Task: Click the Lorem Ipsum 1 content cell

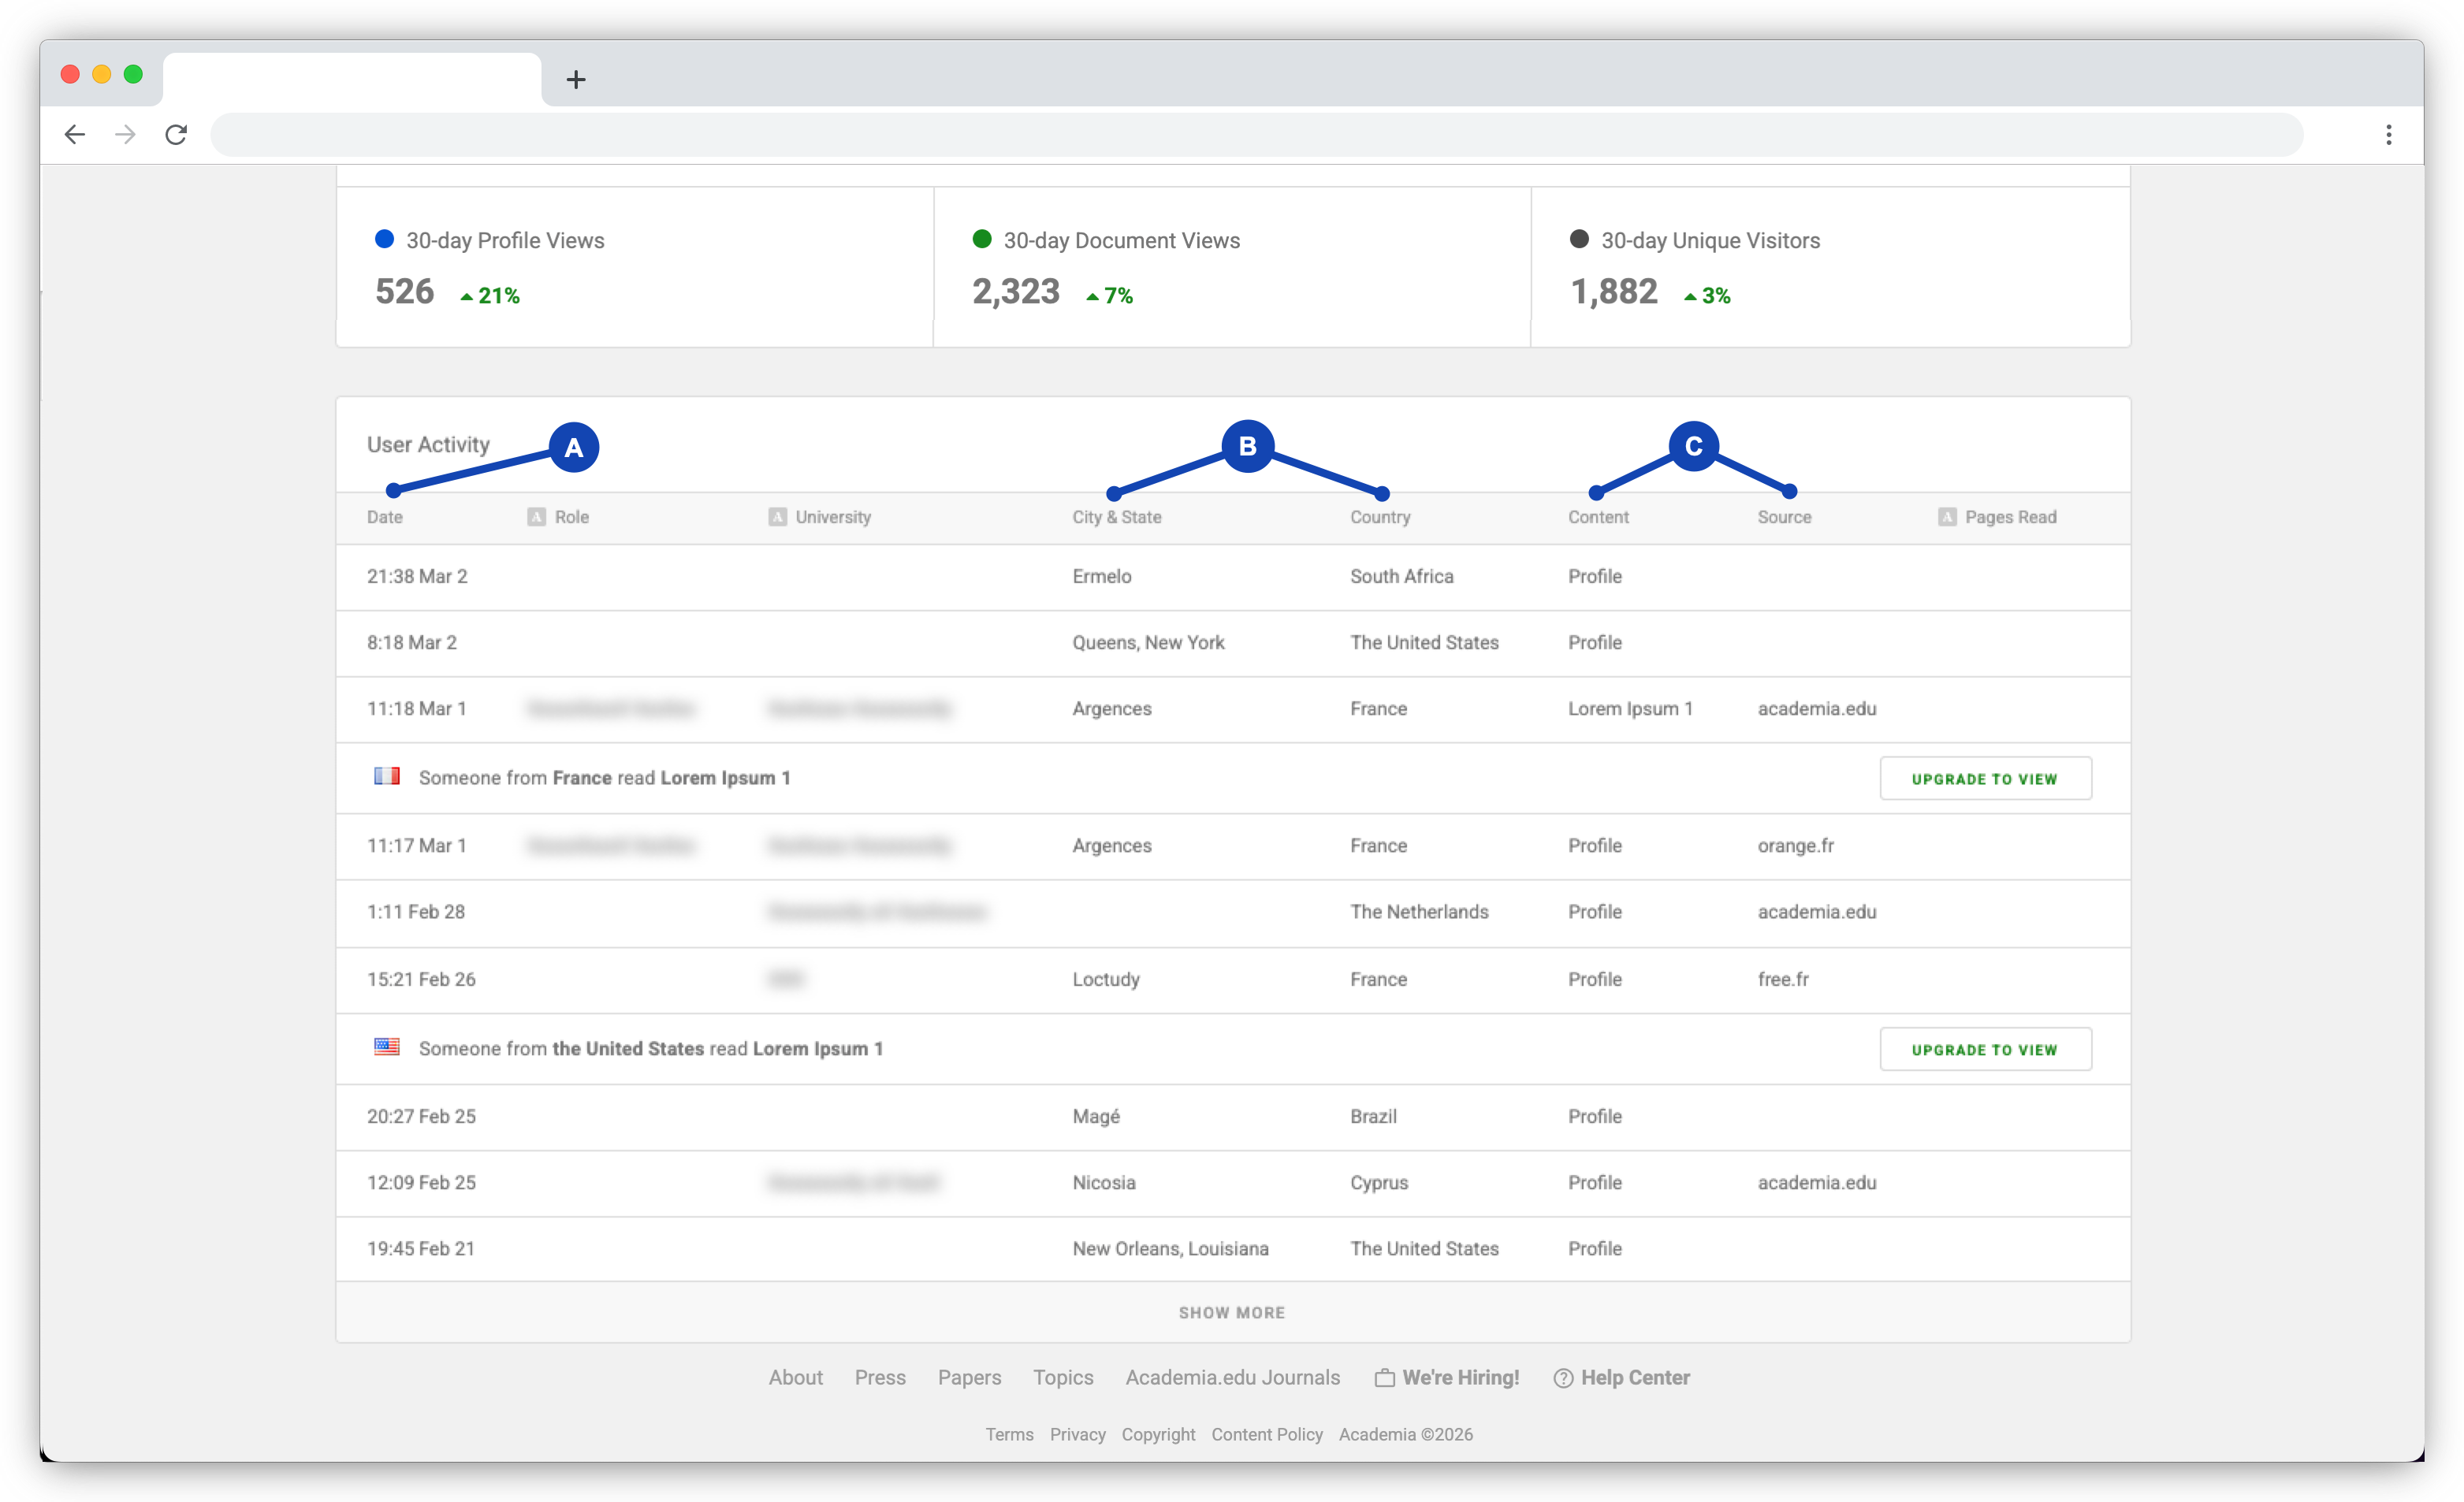Action: (x=1630, y=709)
